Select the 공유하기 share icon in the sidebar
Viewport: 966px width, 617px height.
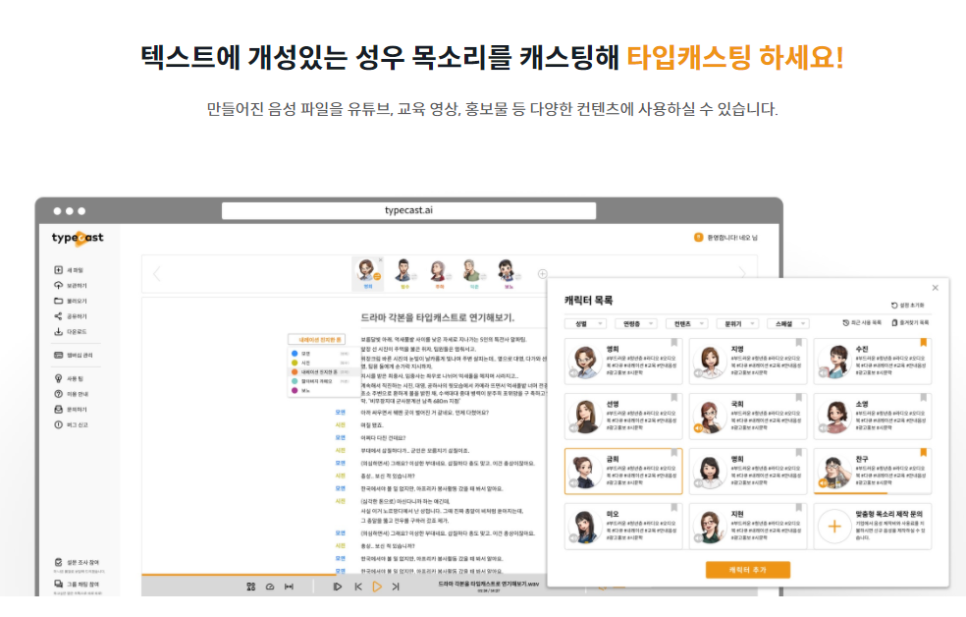pyautogui.click(x=59, y=316)
